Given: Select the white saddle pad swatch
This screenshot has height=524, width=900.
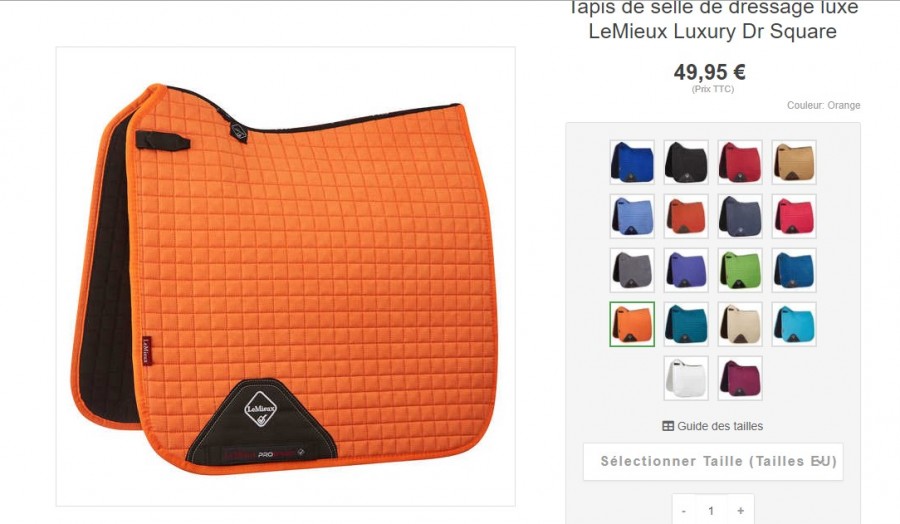Looking at the screenshot, I should pos(686,378).
